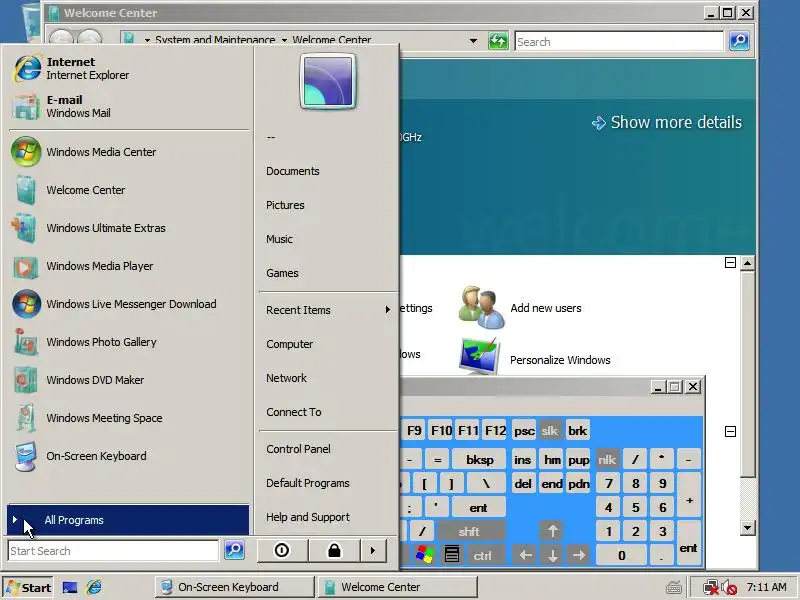The width and height of the screenshot is (800, 600).
Task: Click the taskbar clock 7:11 AM
Action: tap(766, 587)
